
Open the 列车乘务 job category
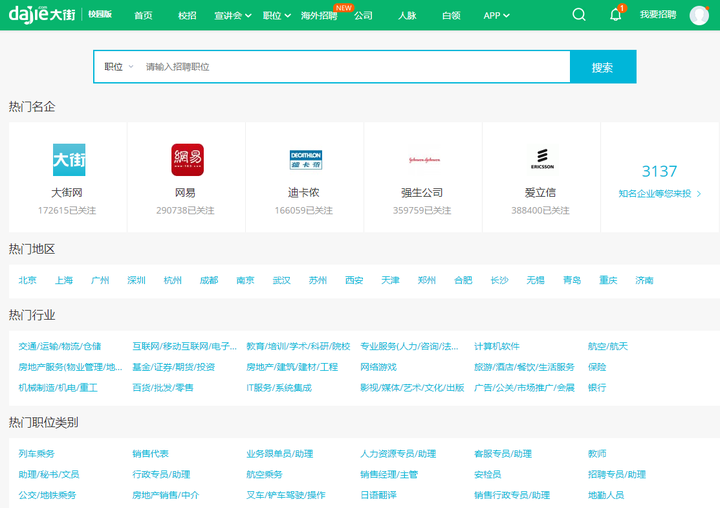[x=36, y=454]
